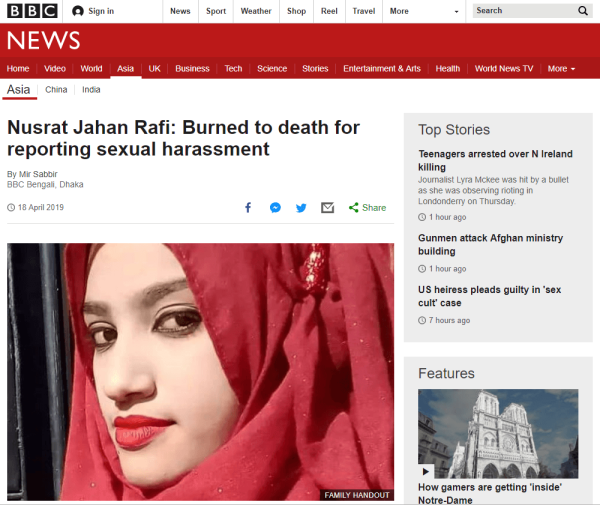600x505 pixels.
Task: Open US heiress 'sex cult' case story
Action: 489,296
